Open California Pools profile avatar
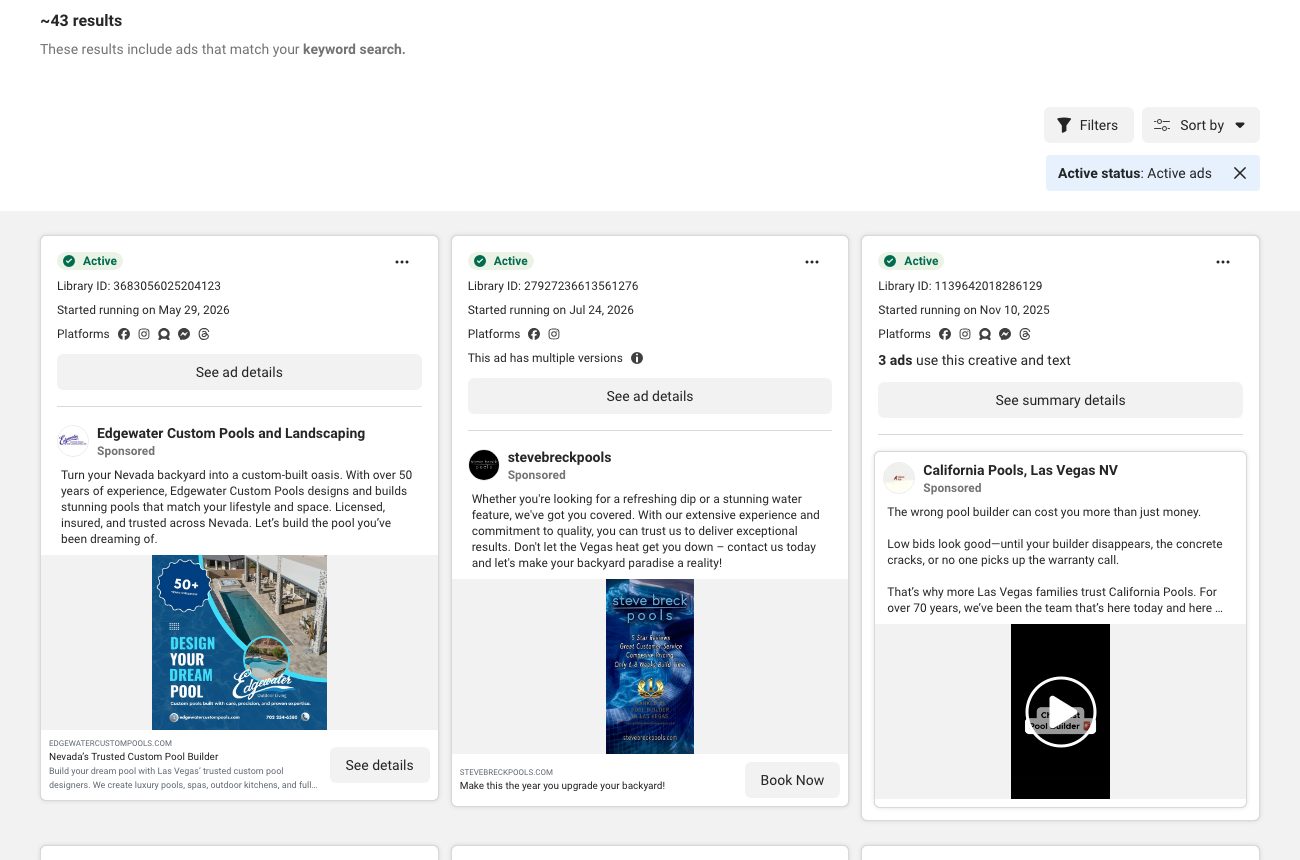The height and width of the screenshot is (860, 1300). tap(899, 478)
